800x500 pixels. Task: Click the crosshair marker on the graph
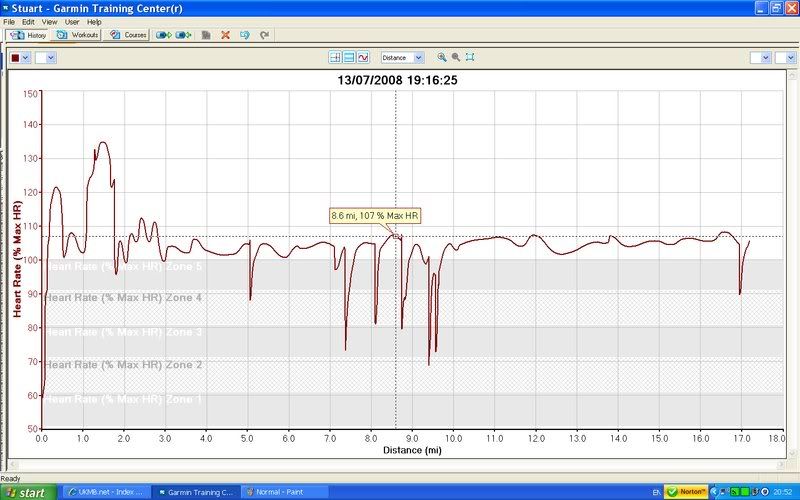(x=396, y=236)
